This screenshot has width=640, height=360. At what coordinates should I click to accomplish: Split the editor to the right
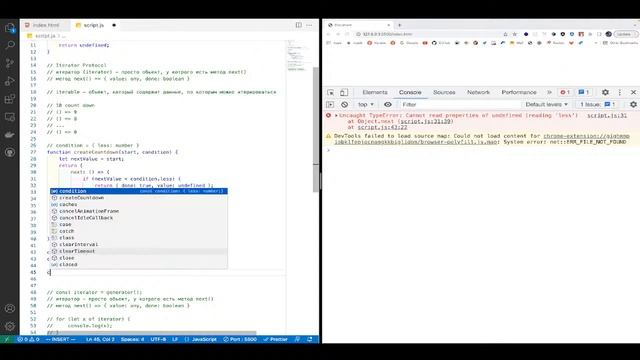299,25
